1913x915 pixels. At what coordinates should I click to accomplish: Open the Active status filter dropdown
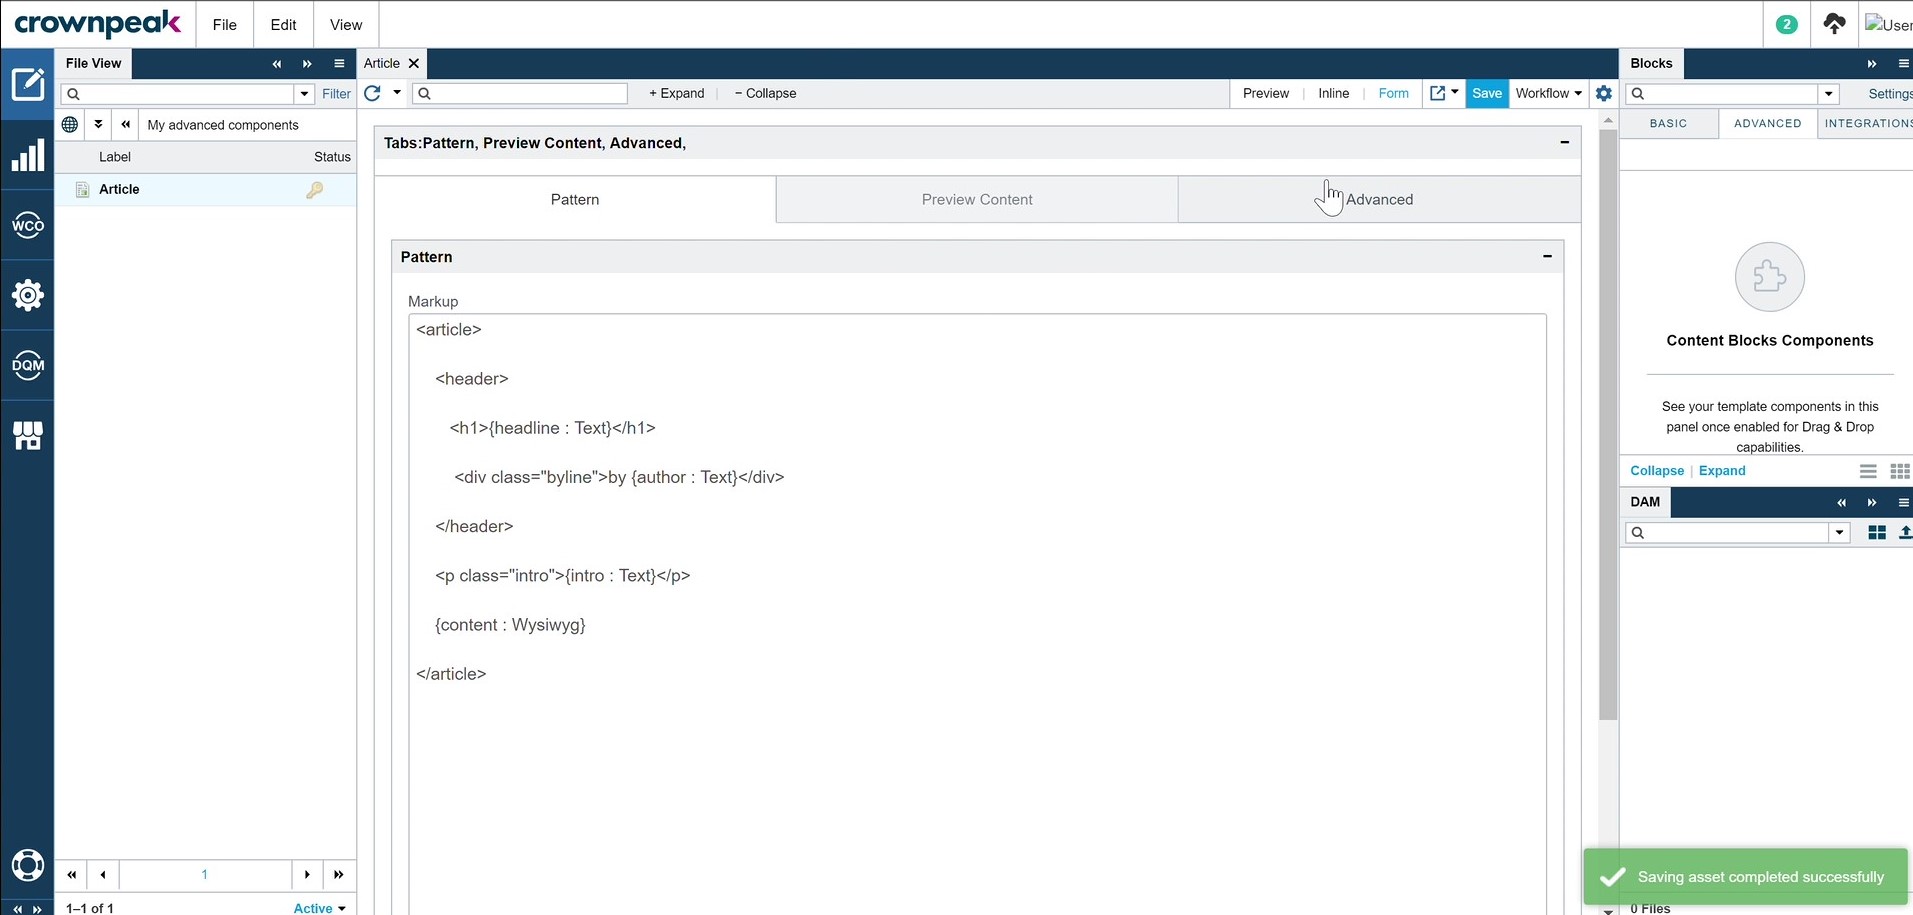tap(320, 908)
